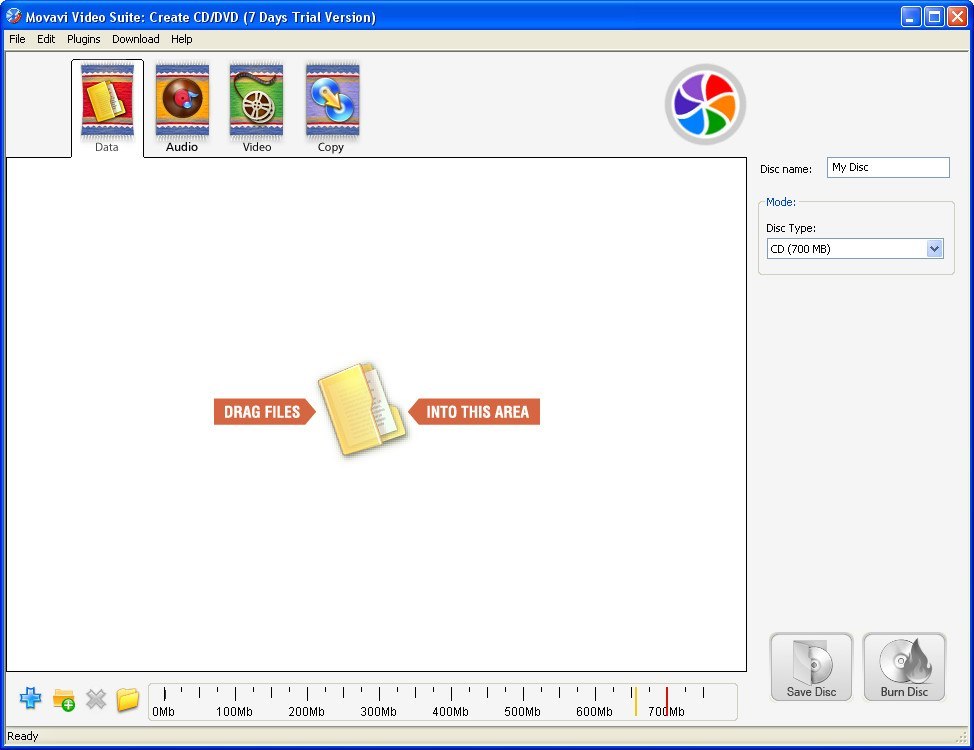Expand the Disc Type selection arrow
Screen dimensions: 974x750
933,248
